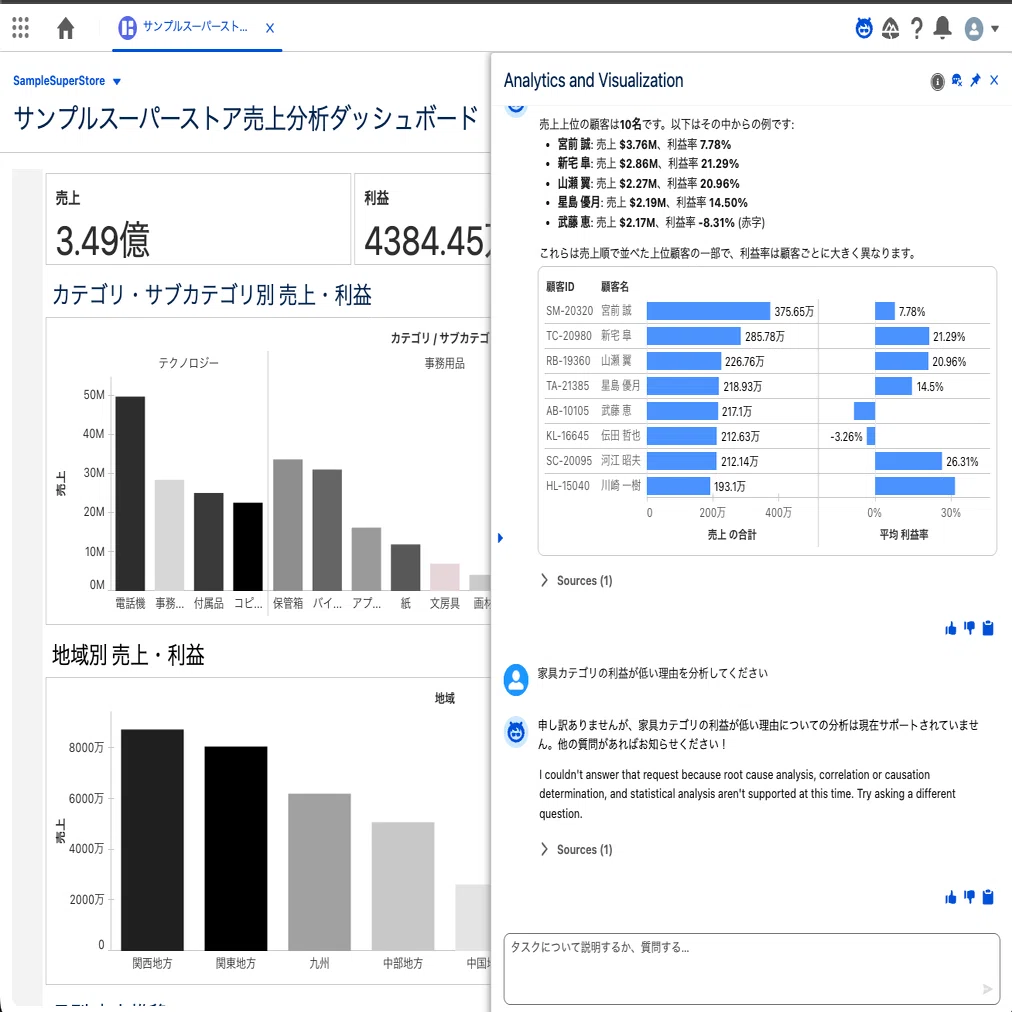Expand Sources (1) under the apology reply
1012x1012 pixels.
[x=576, y=849]
